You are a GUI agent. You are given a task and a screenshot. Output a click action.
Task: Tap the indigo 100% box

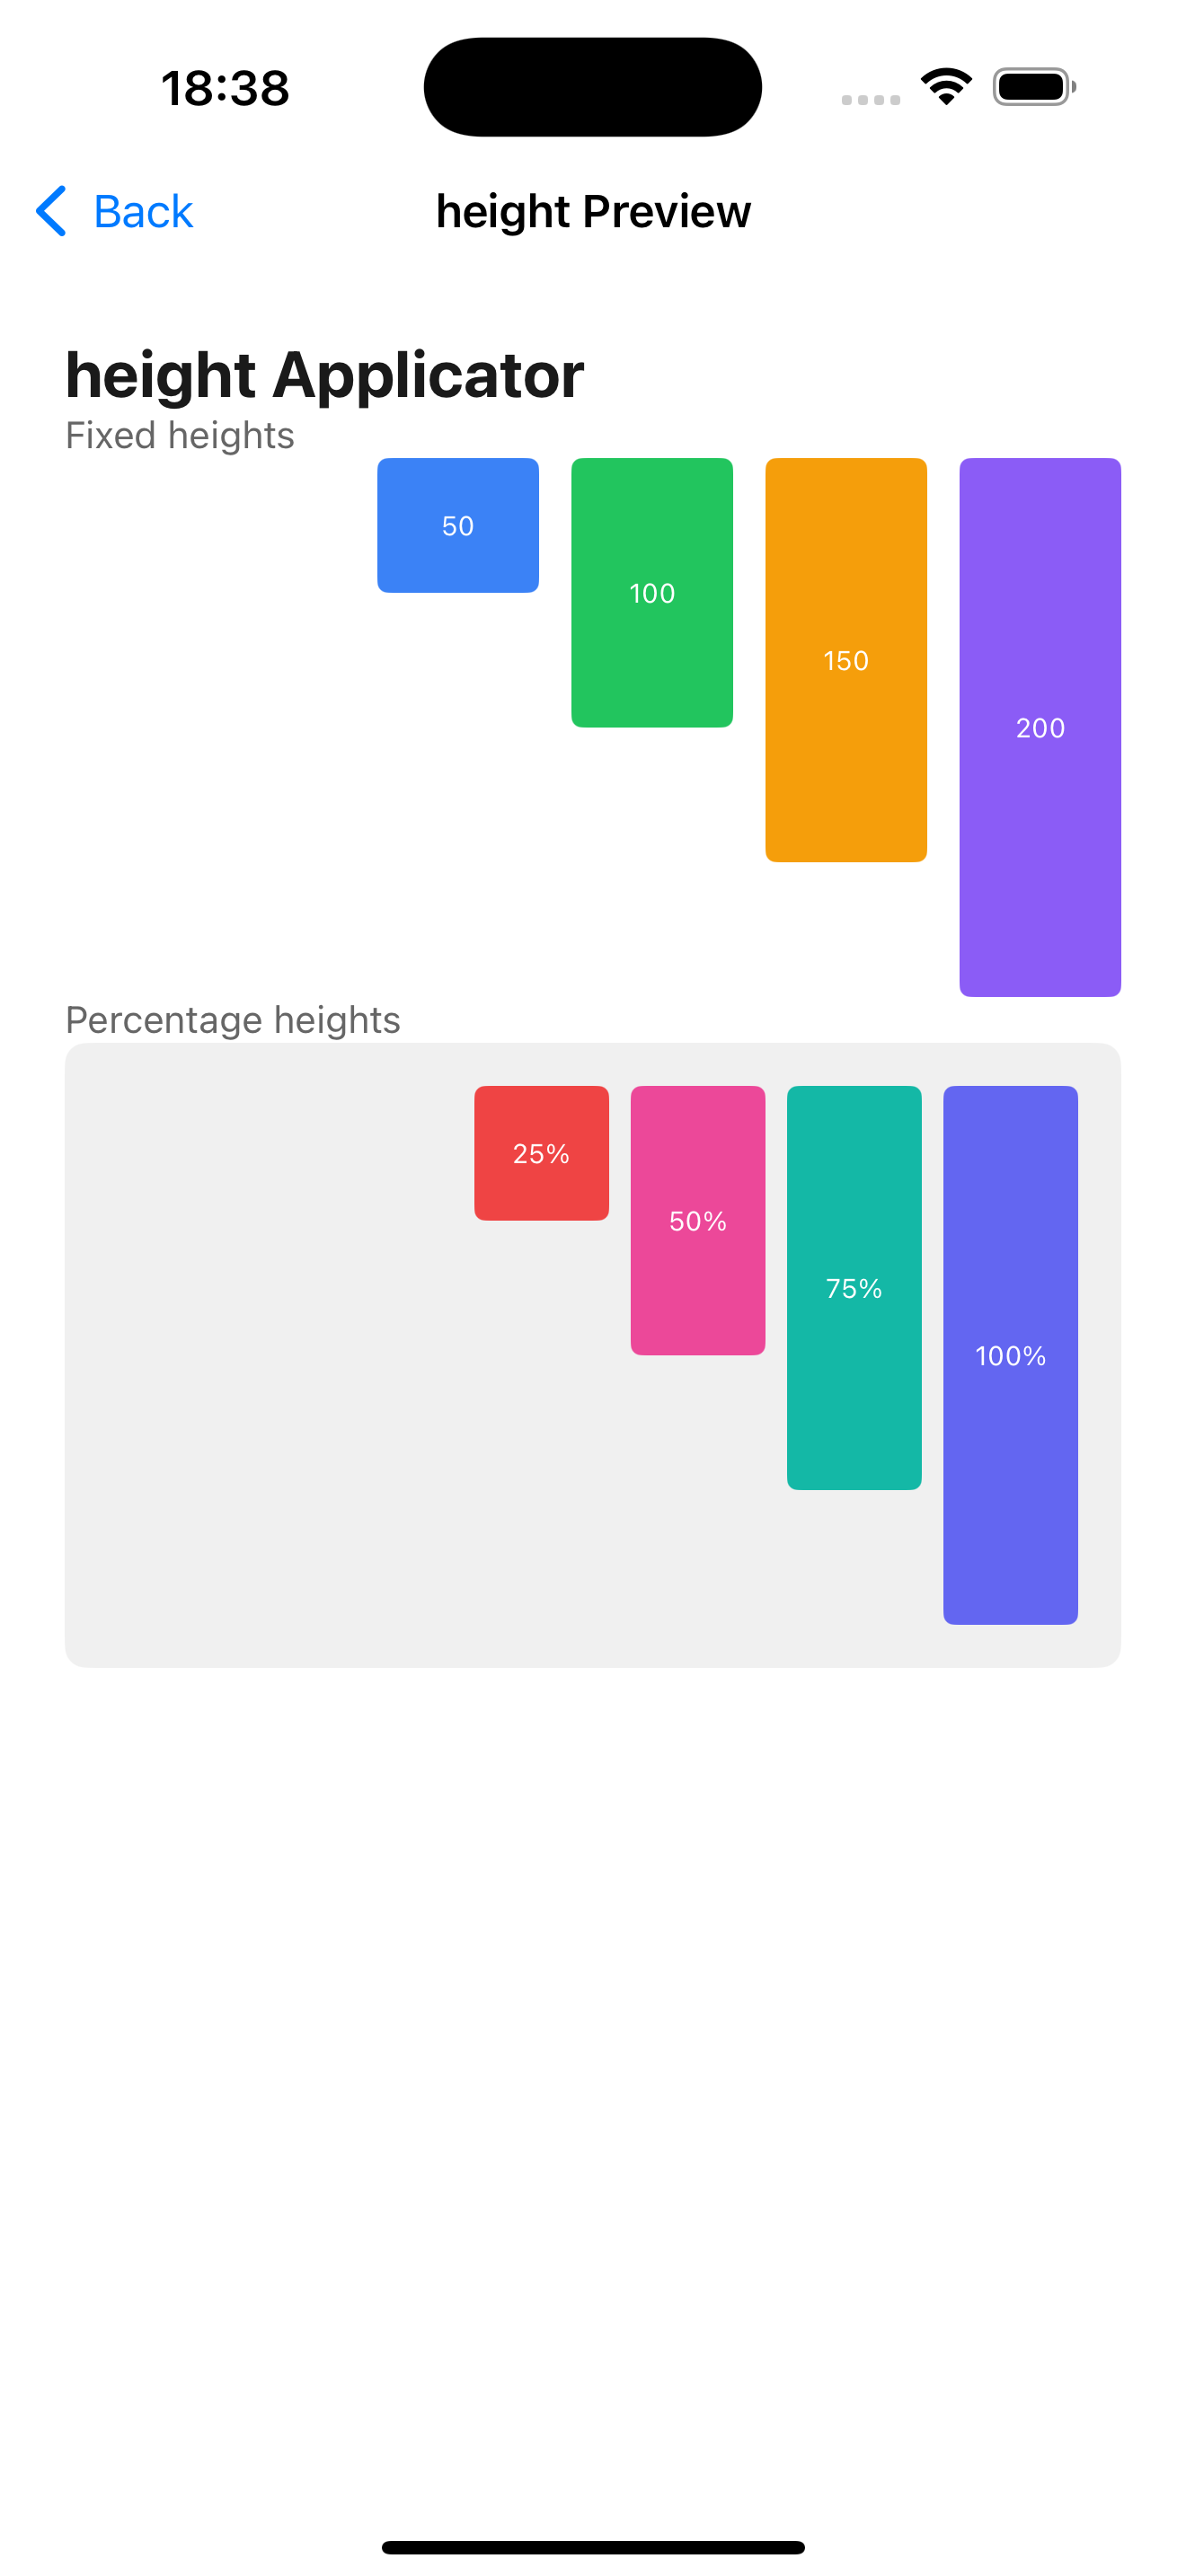point(1010,1355)
